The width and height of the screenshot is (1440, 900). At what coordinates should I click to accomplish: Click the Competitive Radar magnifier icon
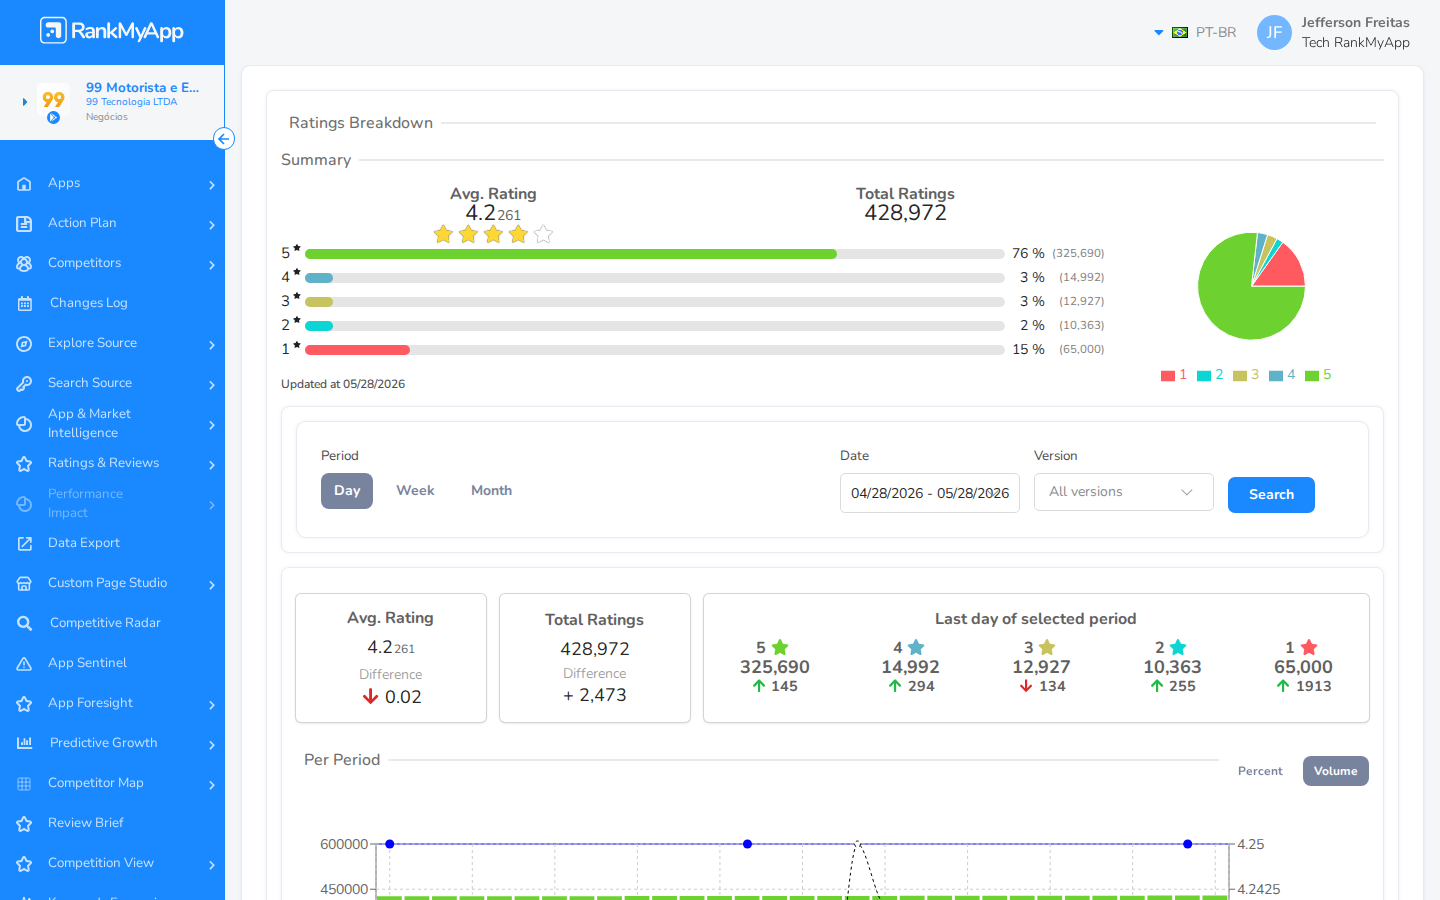tap(25, 624)
